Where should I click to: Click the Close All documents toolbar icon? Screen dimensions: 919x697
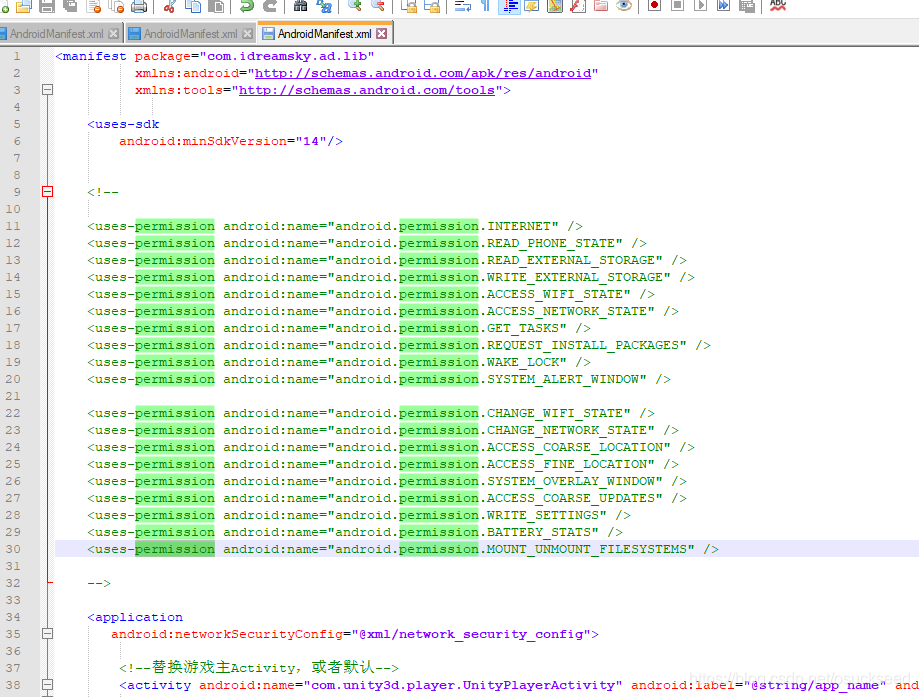pyautogui.click(x=117, y=6)
